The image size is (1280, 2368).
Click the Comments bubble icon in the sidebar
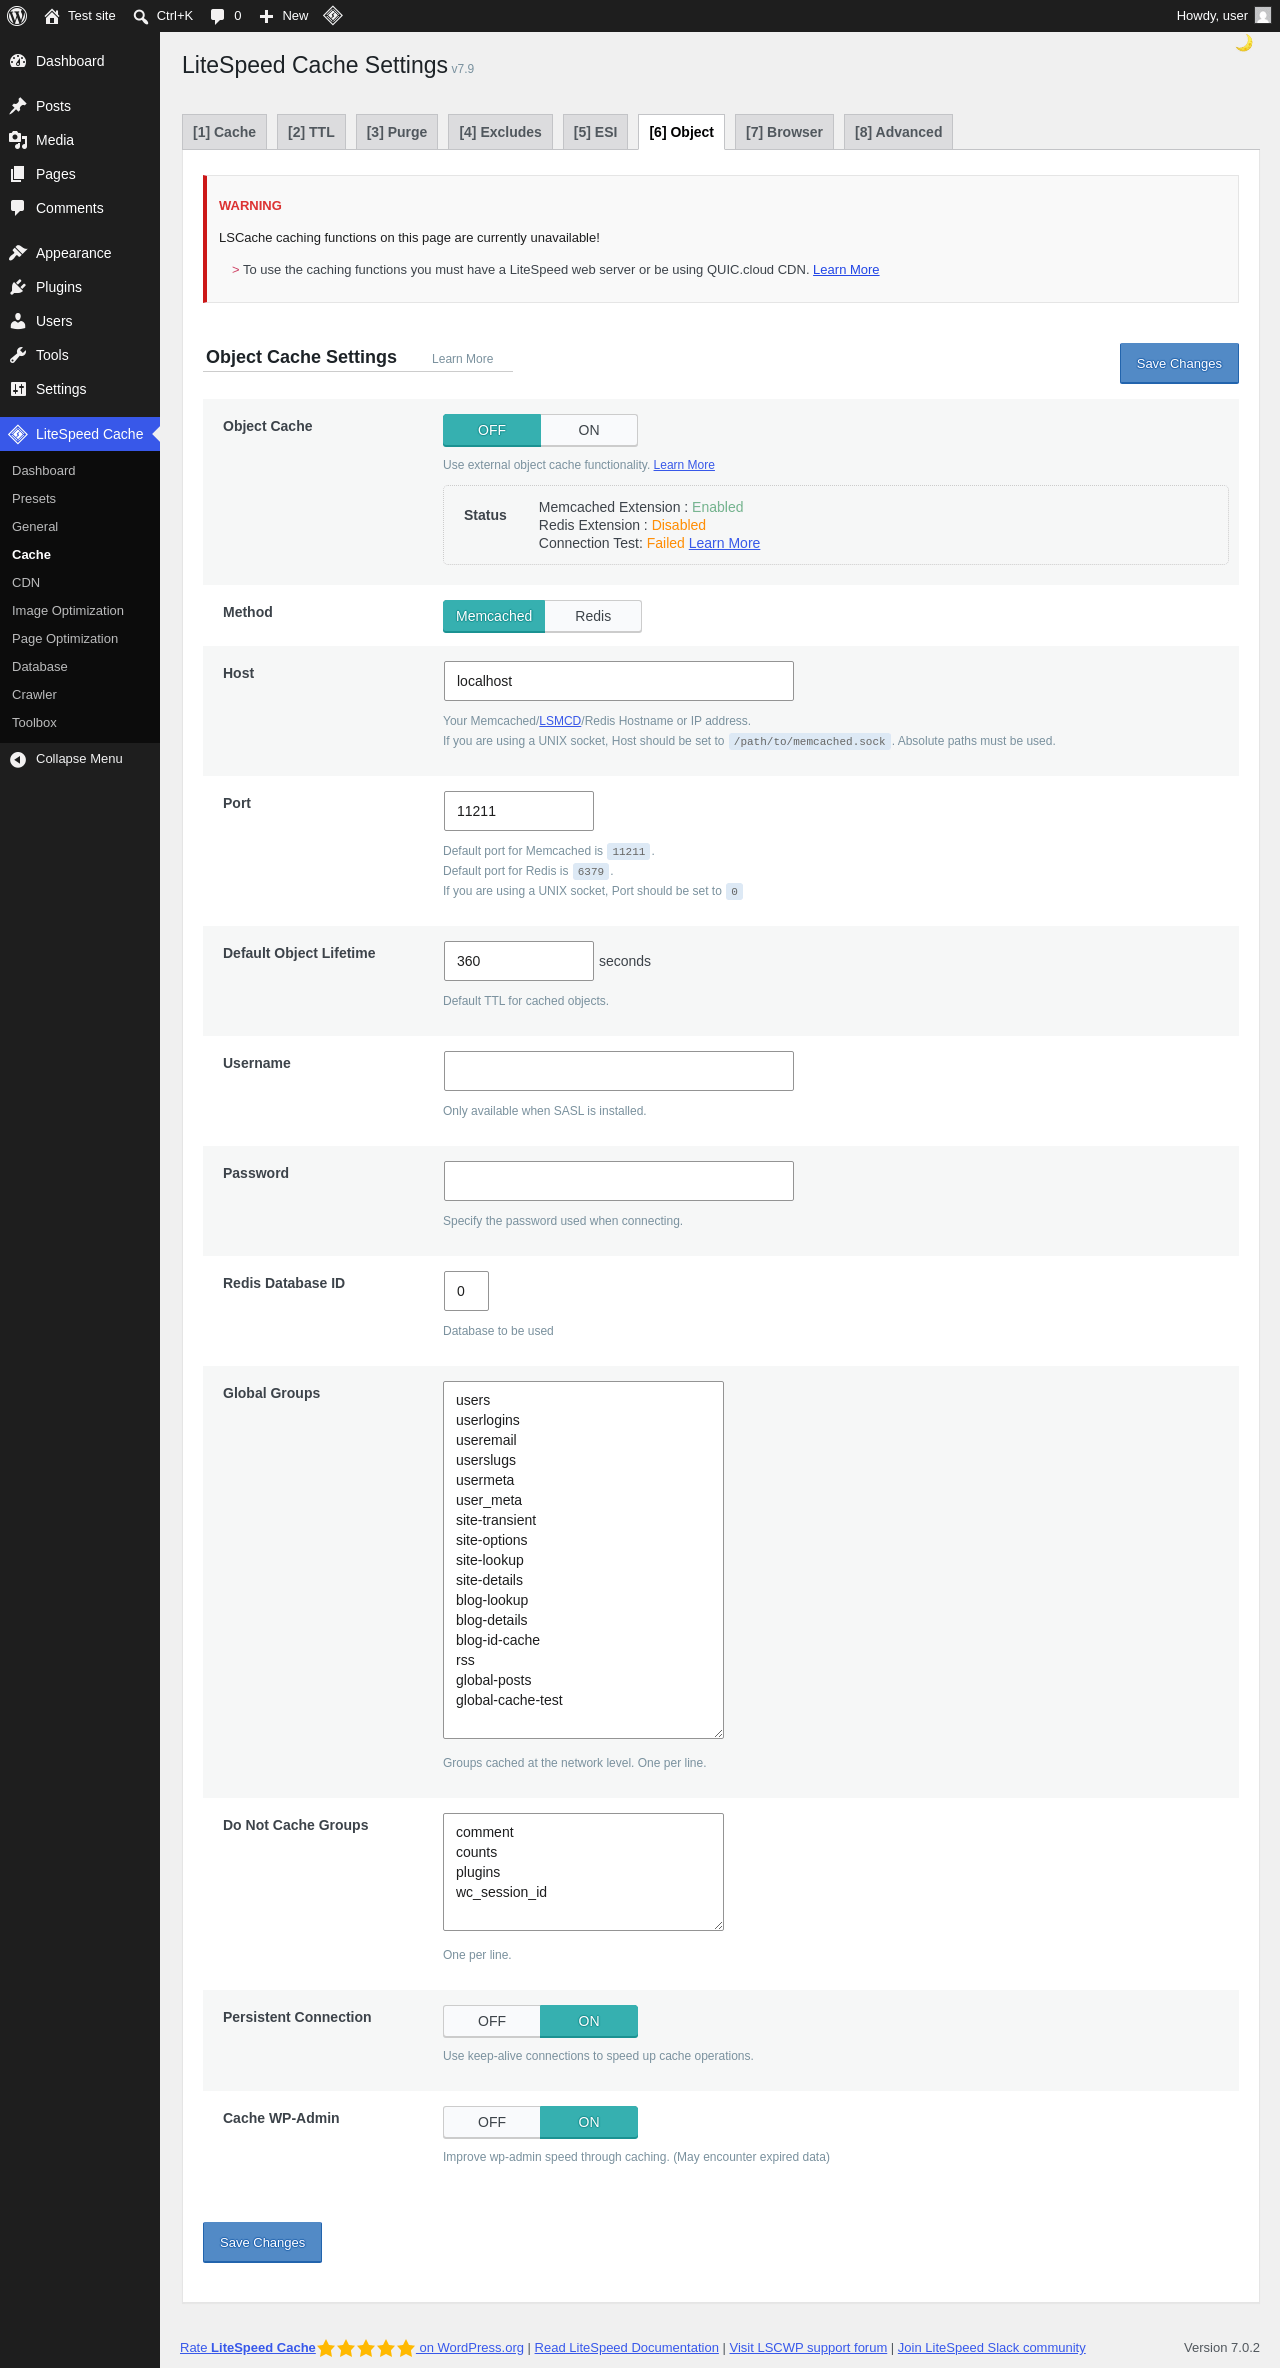coord(18,208)
